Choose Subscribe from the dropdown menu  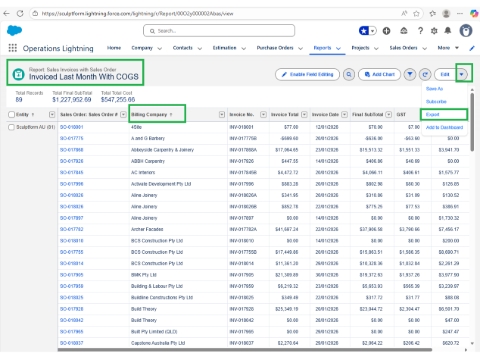coord(436,101)
